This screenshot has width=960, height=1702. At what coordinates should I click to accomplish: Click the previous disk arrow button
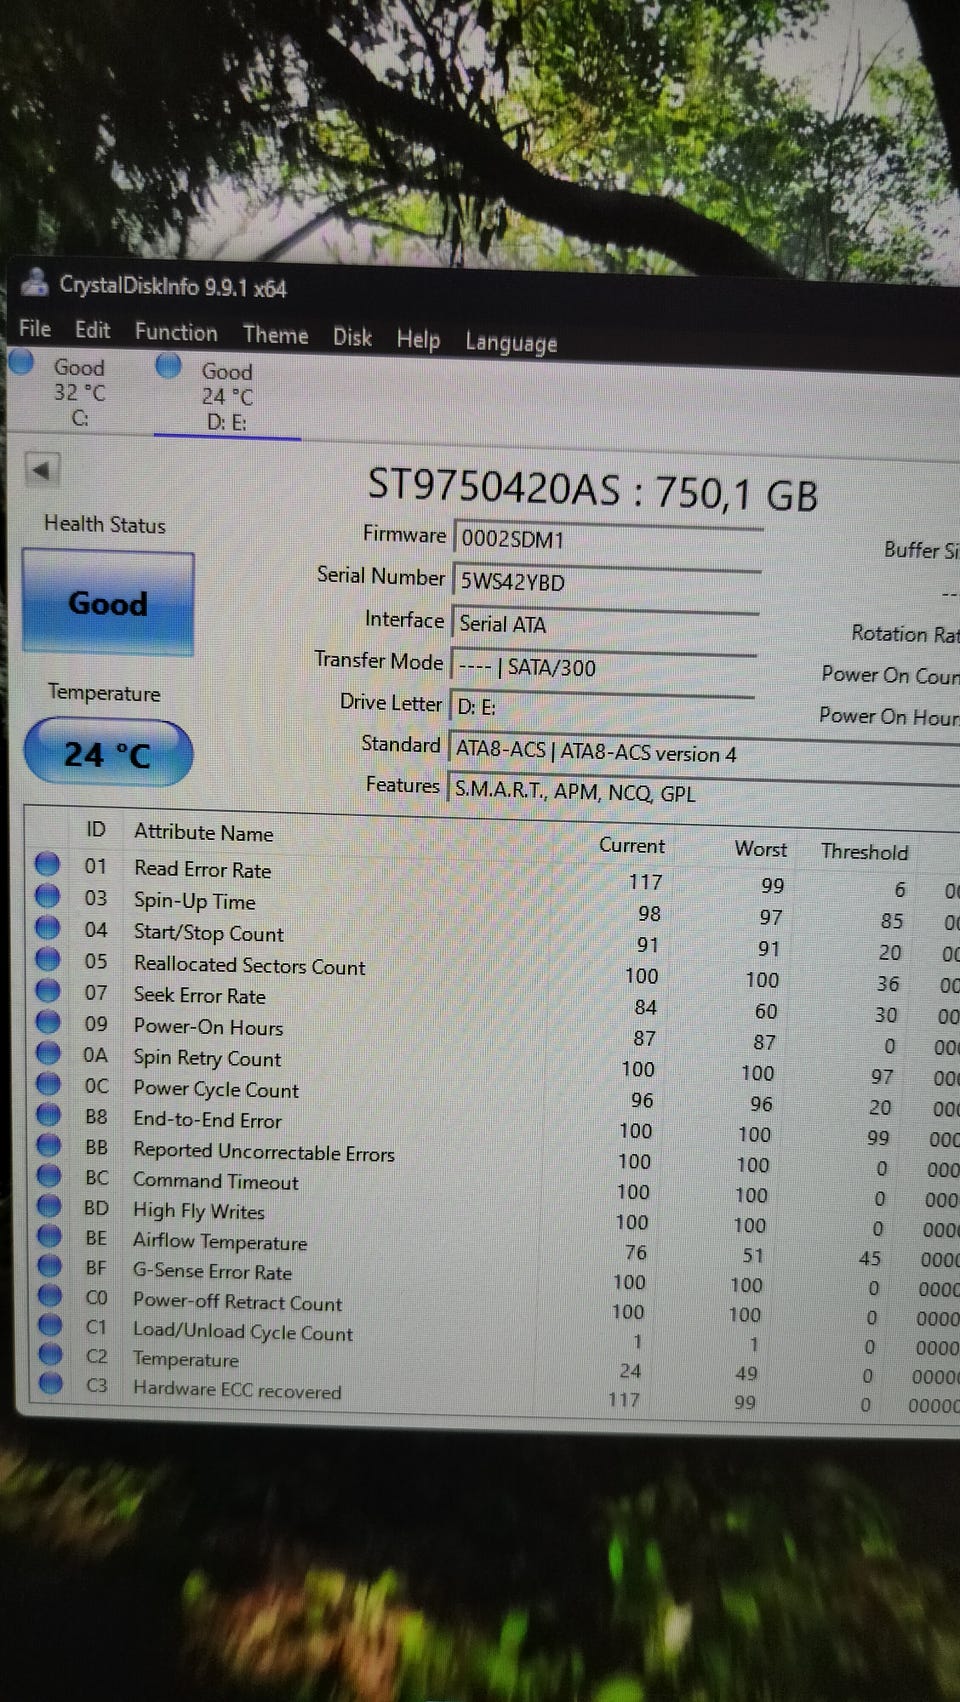(x=42, y=468)
